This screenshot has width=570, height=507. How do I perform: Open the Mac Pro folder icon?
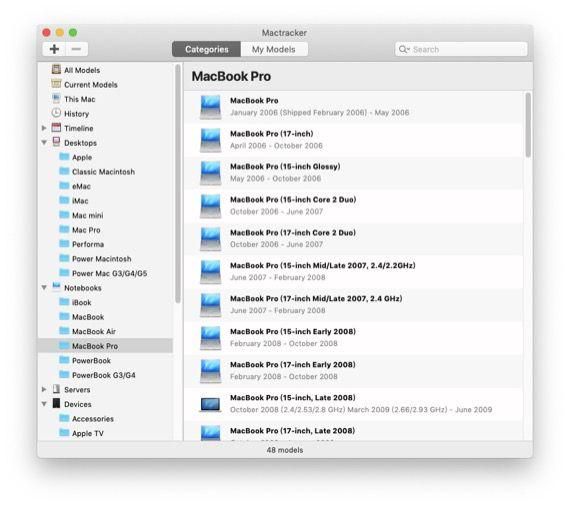(x=64, y=229)
